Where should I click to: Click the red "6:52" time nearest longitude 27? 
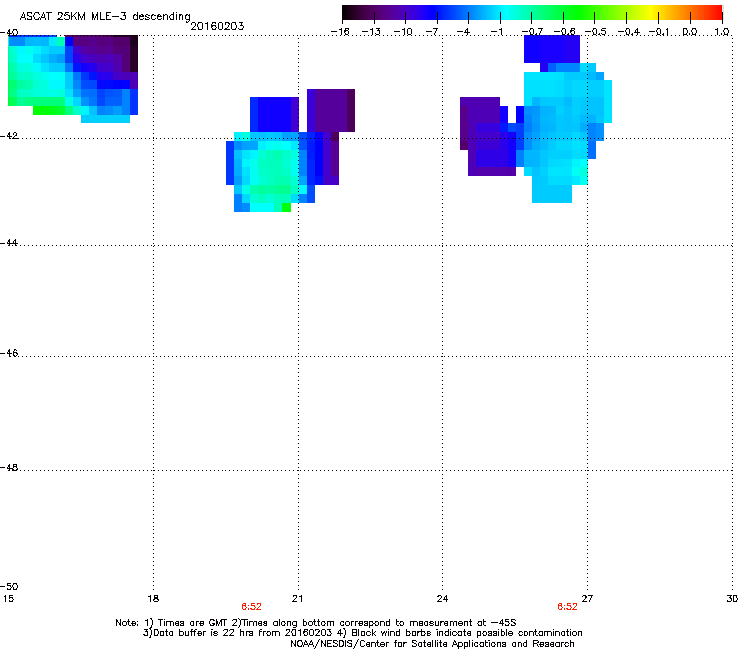tap(567, 607)
